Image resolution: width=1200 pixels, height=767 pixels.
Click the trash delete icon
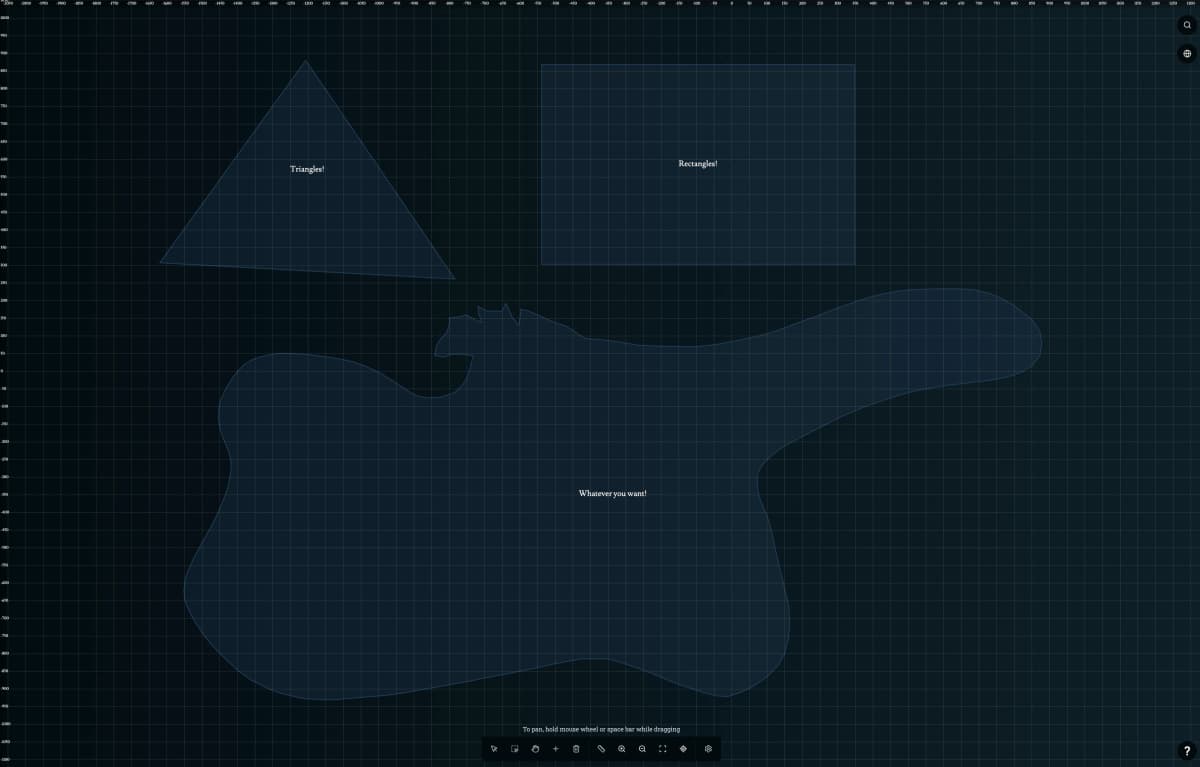click(x=576, y=748)
